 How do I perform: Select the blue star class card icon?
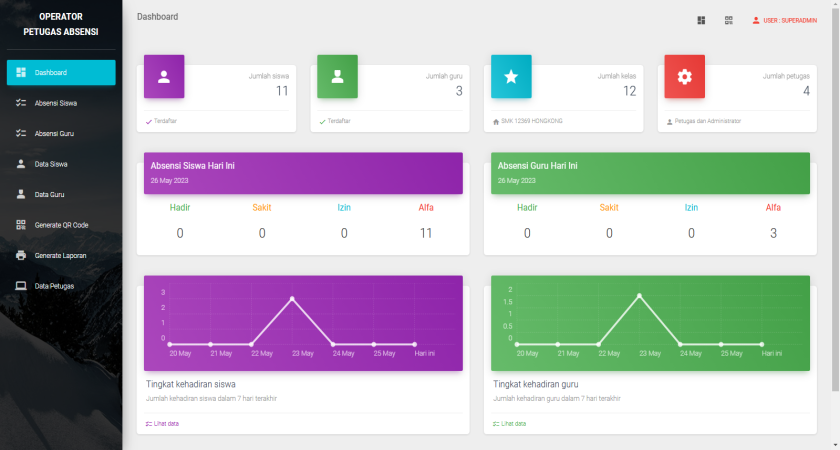pyautogui.click(x=511, y=76)
